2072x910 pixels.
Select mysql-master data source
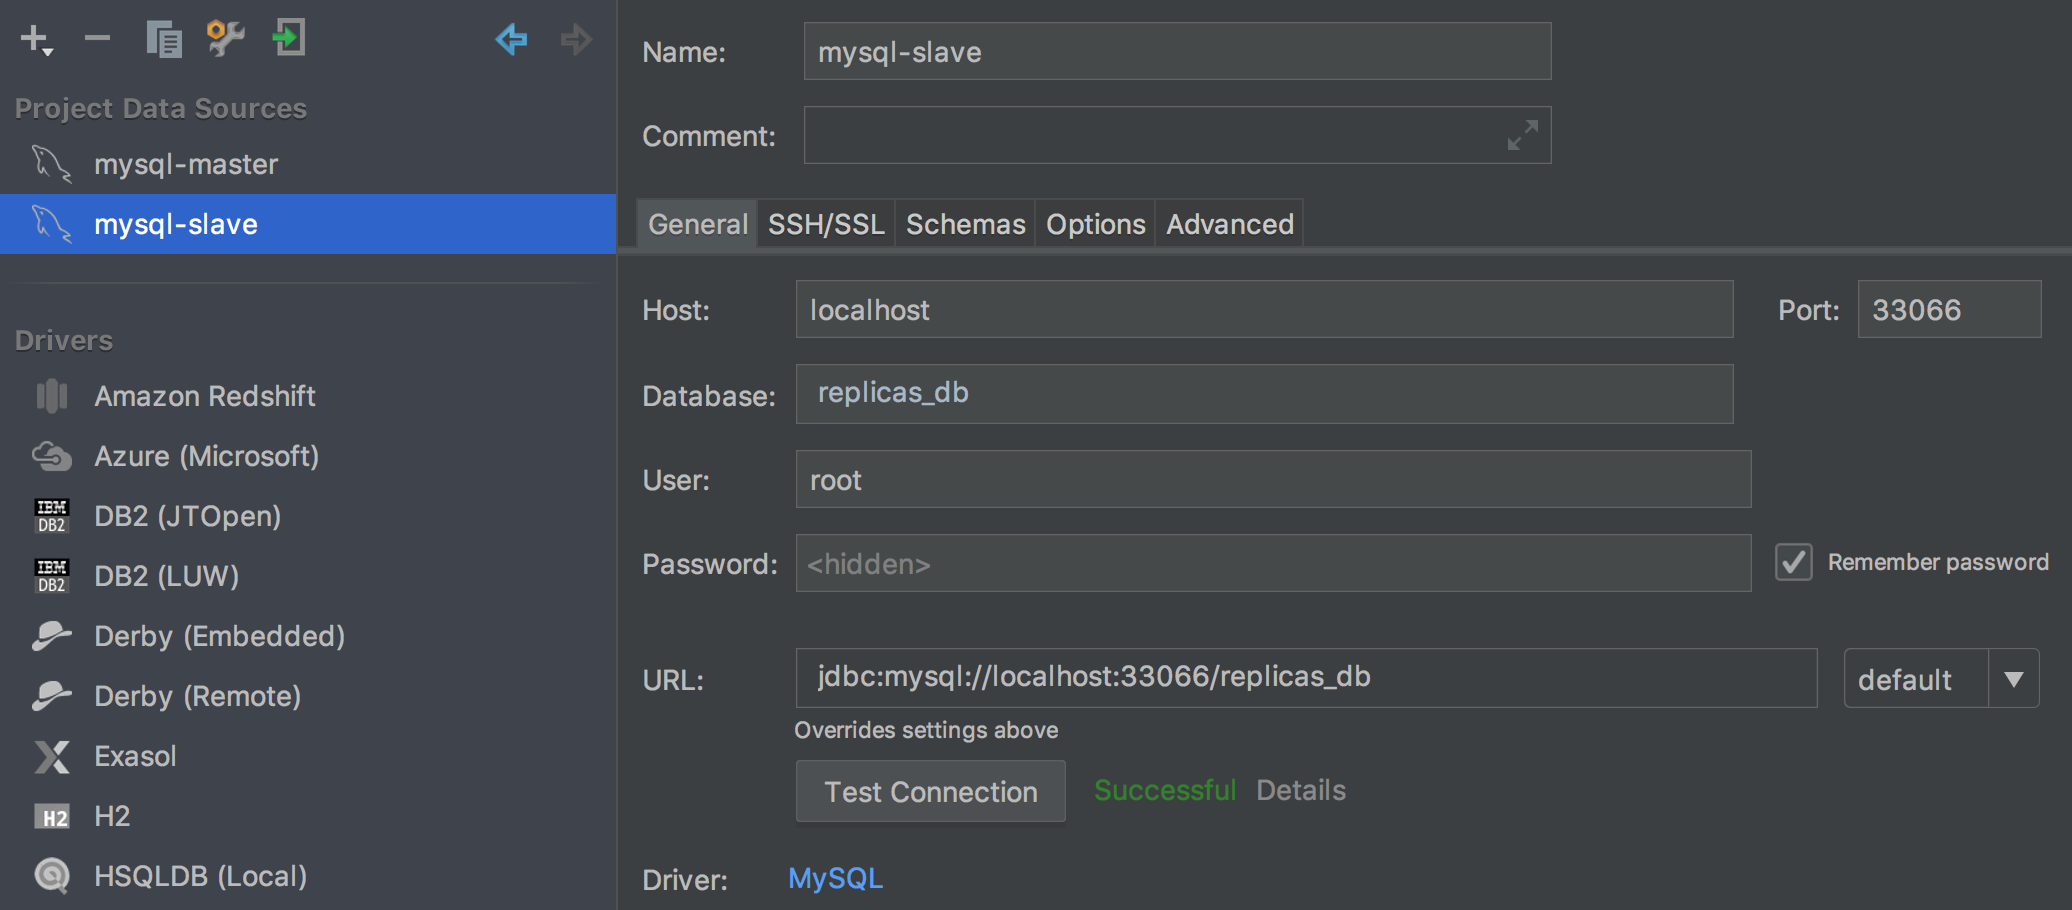coord(186,164)
